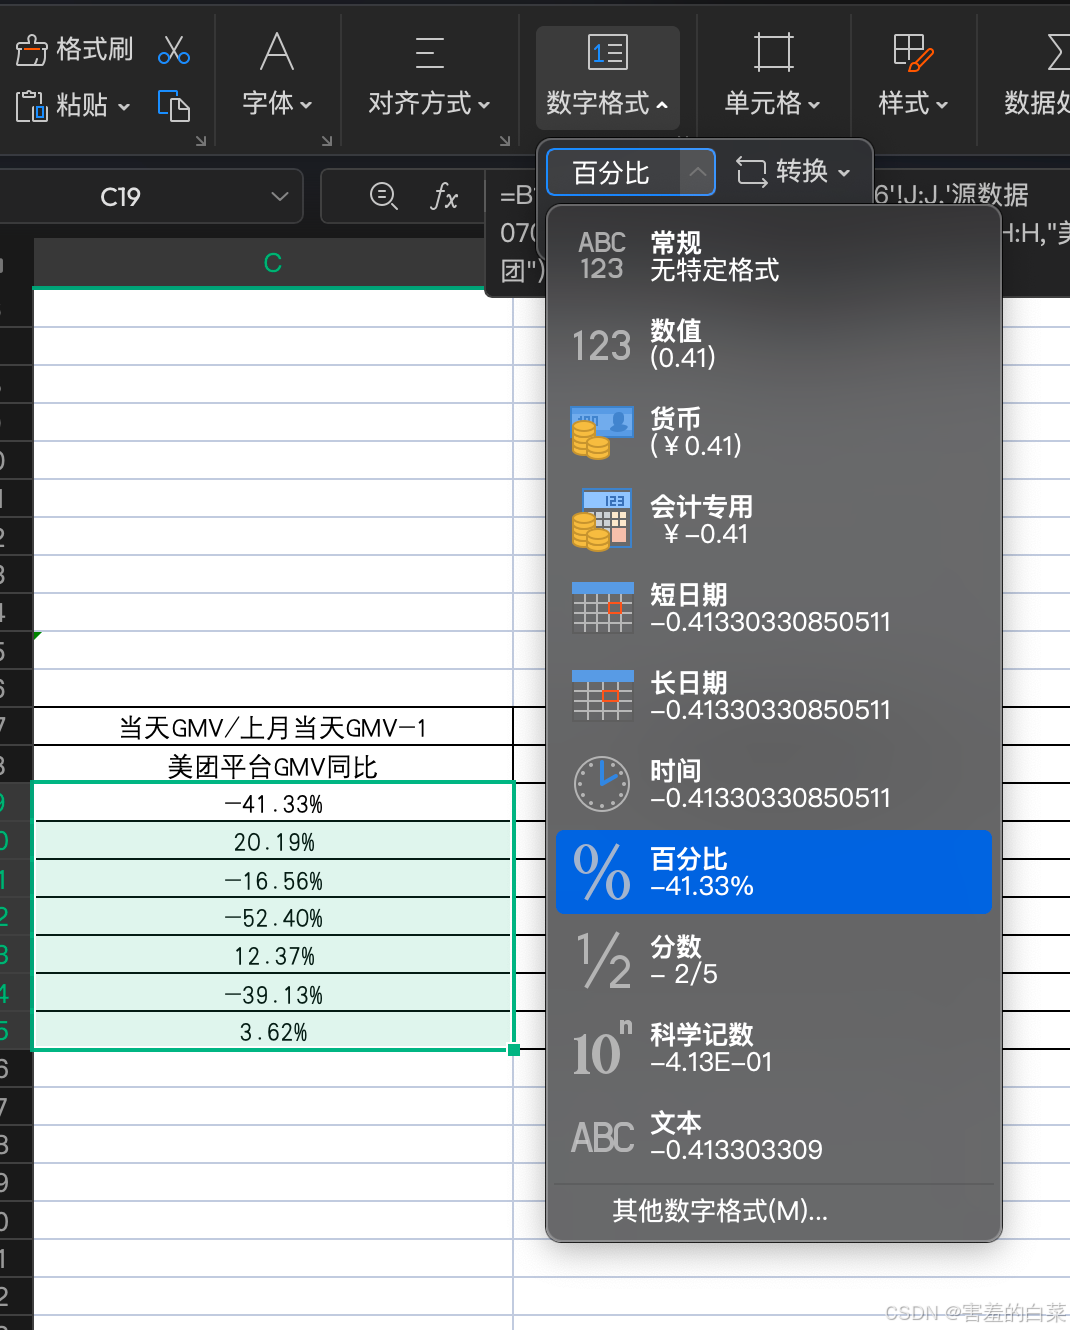Click the long date calendar icon
The image size is (1070, 1330).
602,696
